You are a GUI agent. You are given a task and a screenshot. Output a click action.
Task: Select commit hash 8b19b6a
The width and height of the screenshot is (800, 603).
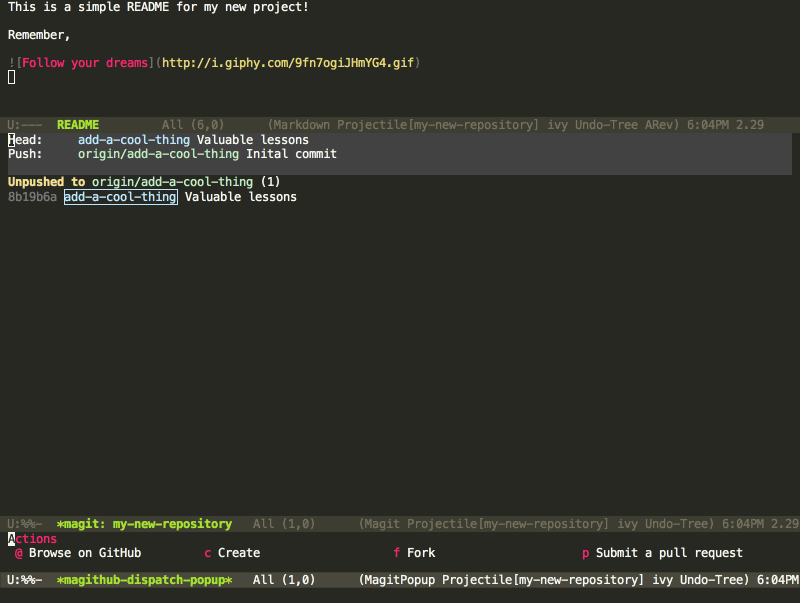tap(32, 198)
